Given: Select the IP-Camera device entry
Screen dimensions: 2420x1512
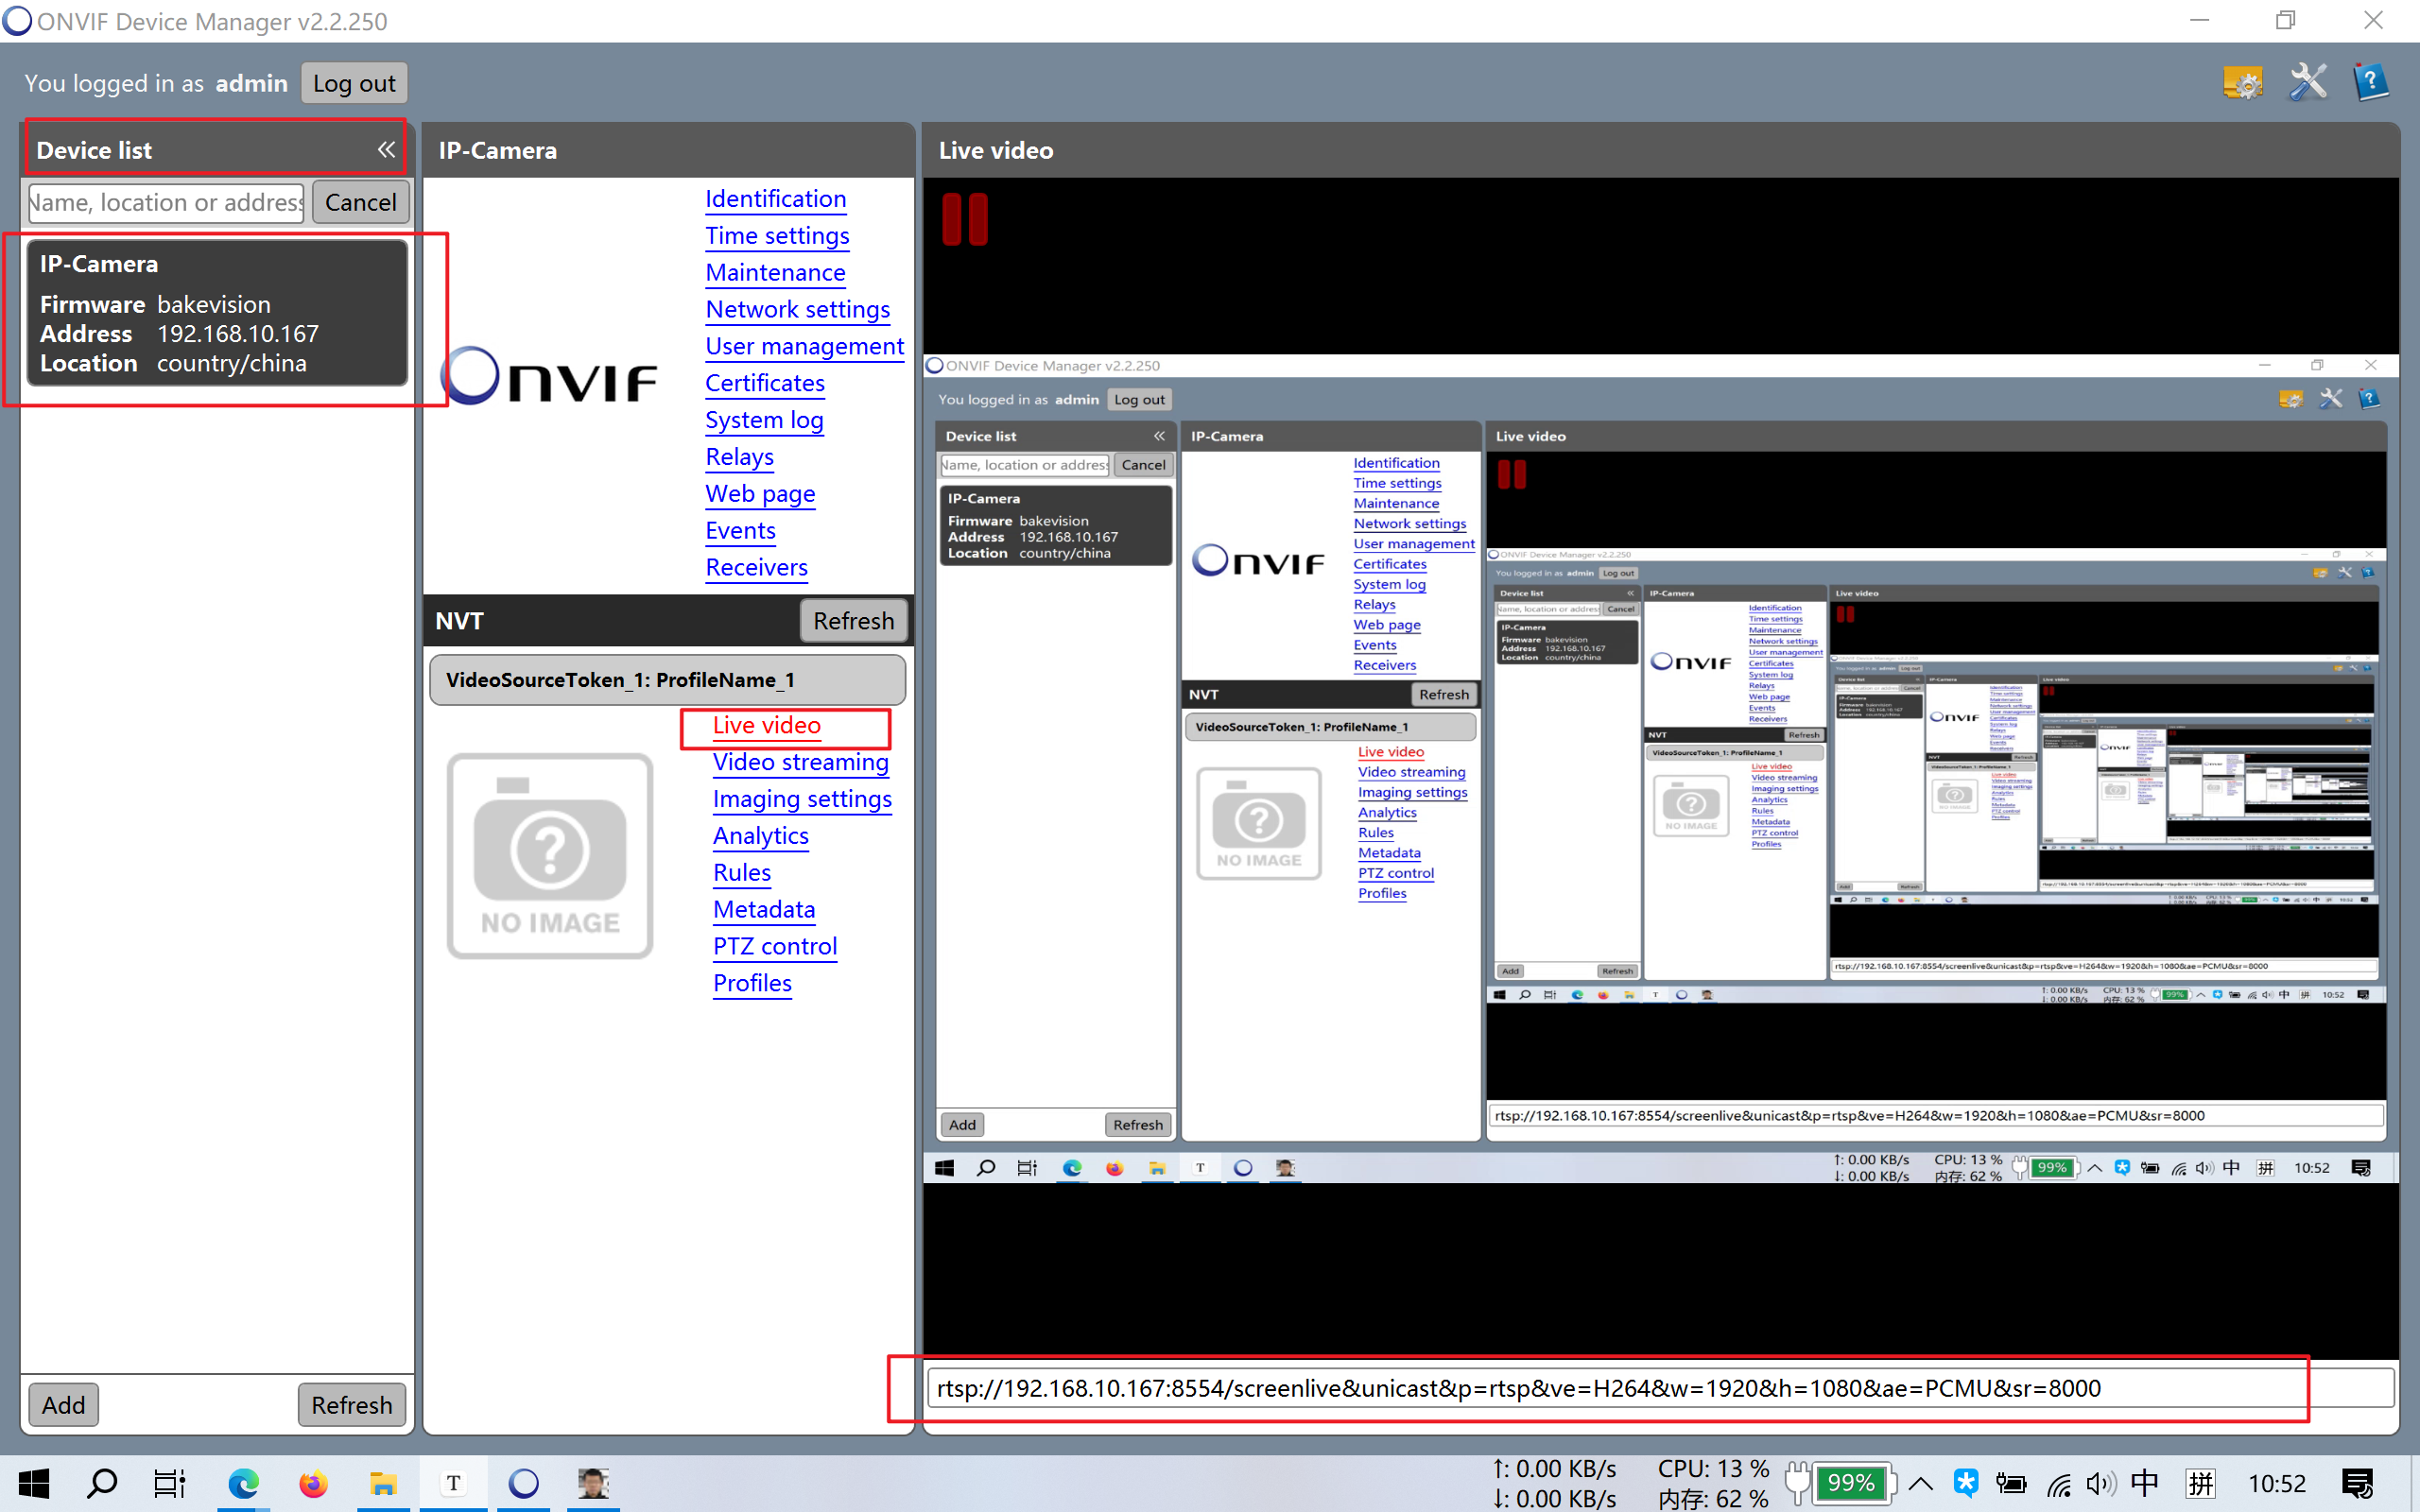Looking at the screenshot, I should (x=216, y=314).
